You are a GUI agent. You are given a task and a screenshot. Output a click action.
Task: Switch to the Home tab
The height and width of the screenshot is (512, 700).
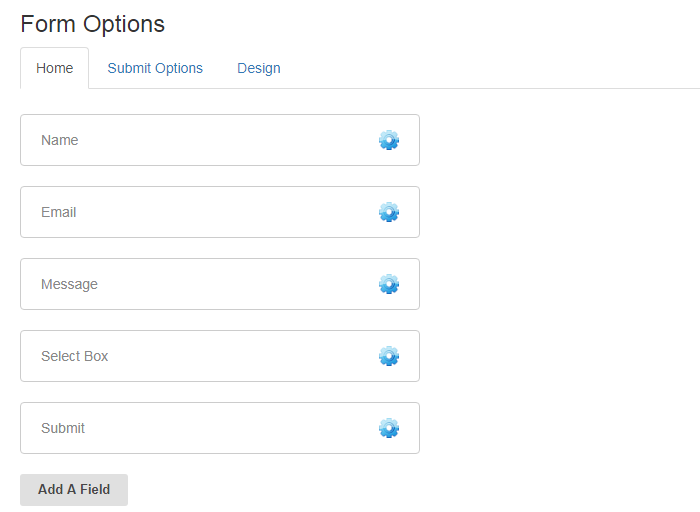pyautogui.click(x=54, y=68)
